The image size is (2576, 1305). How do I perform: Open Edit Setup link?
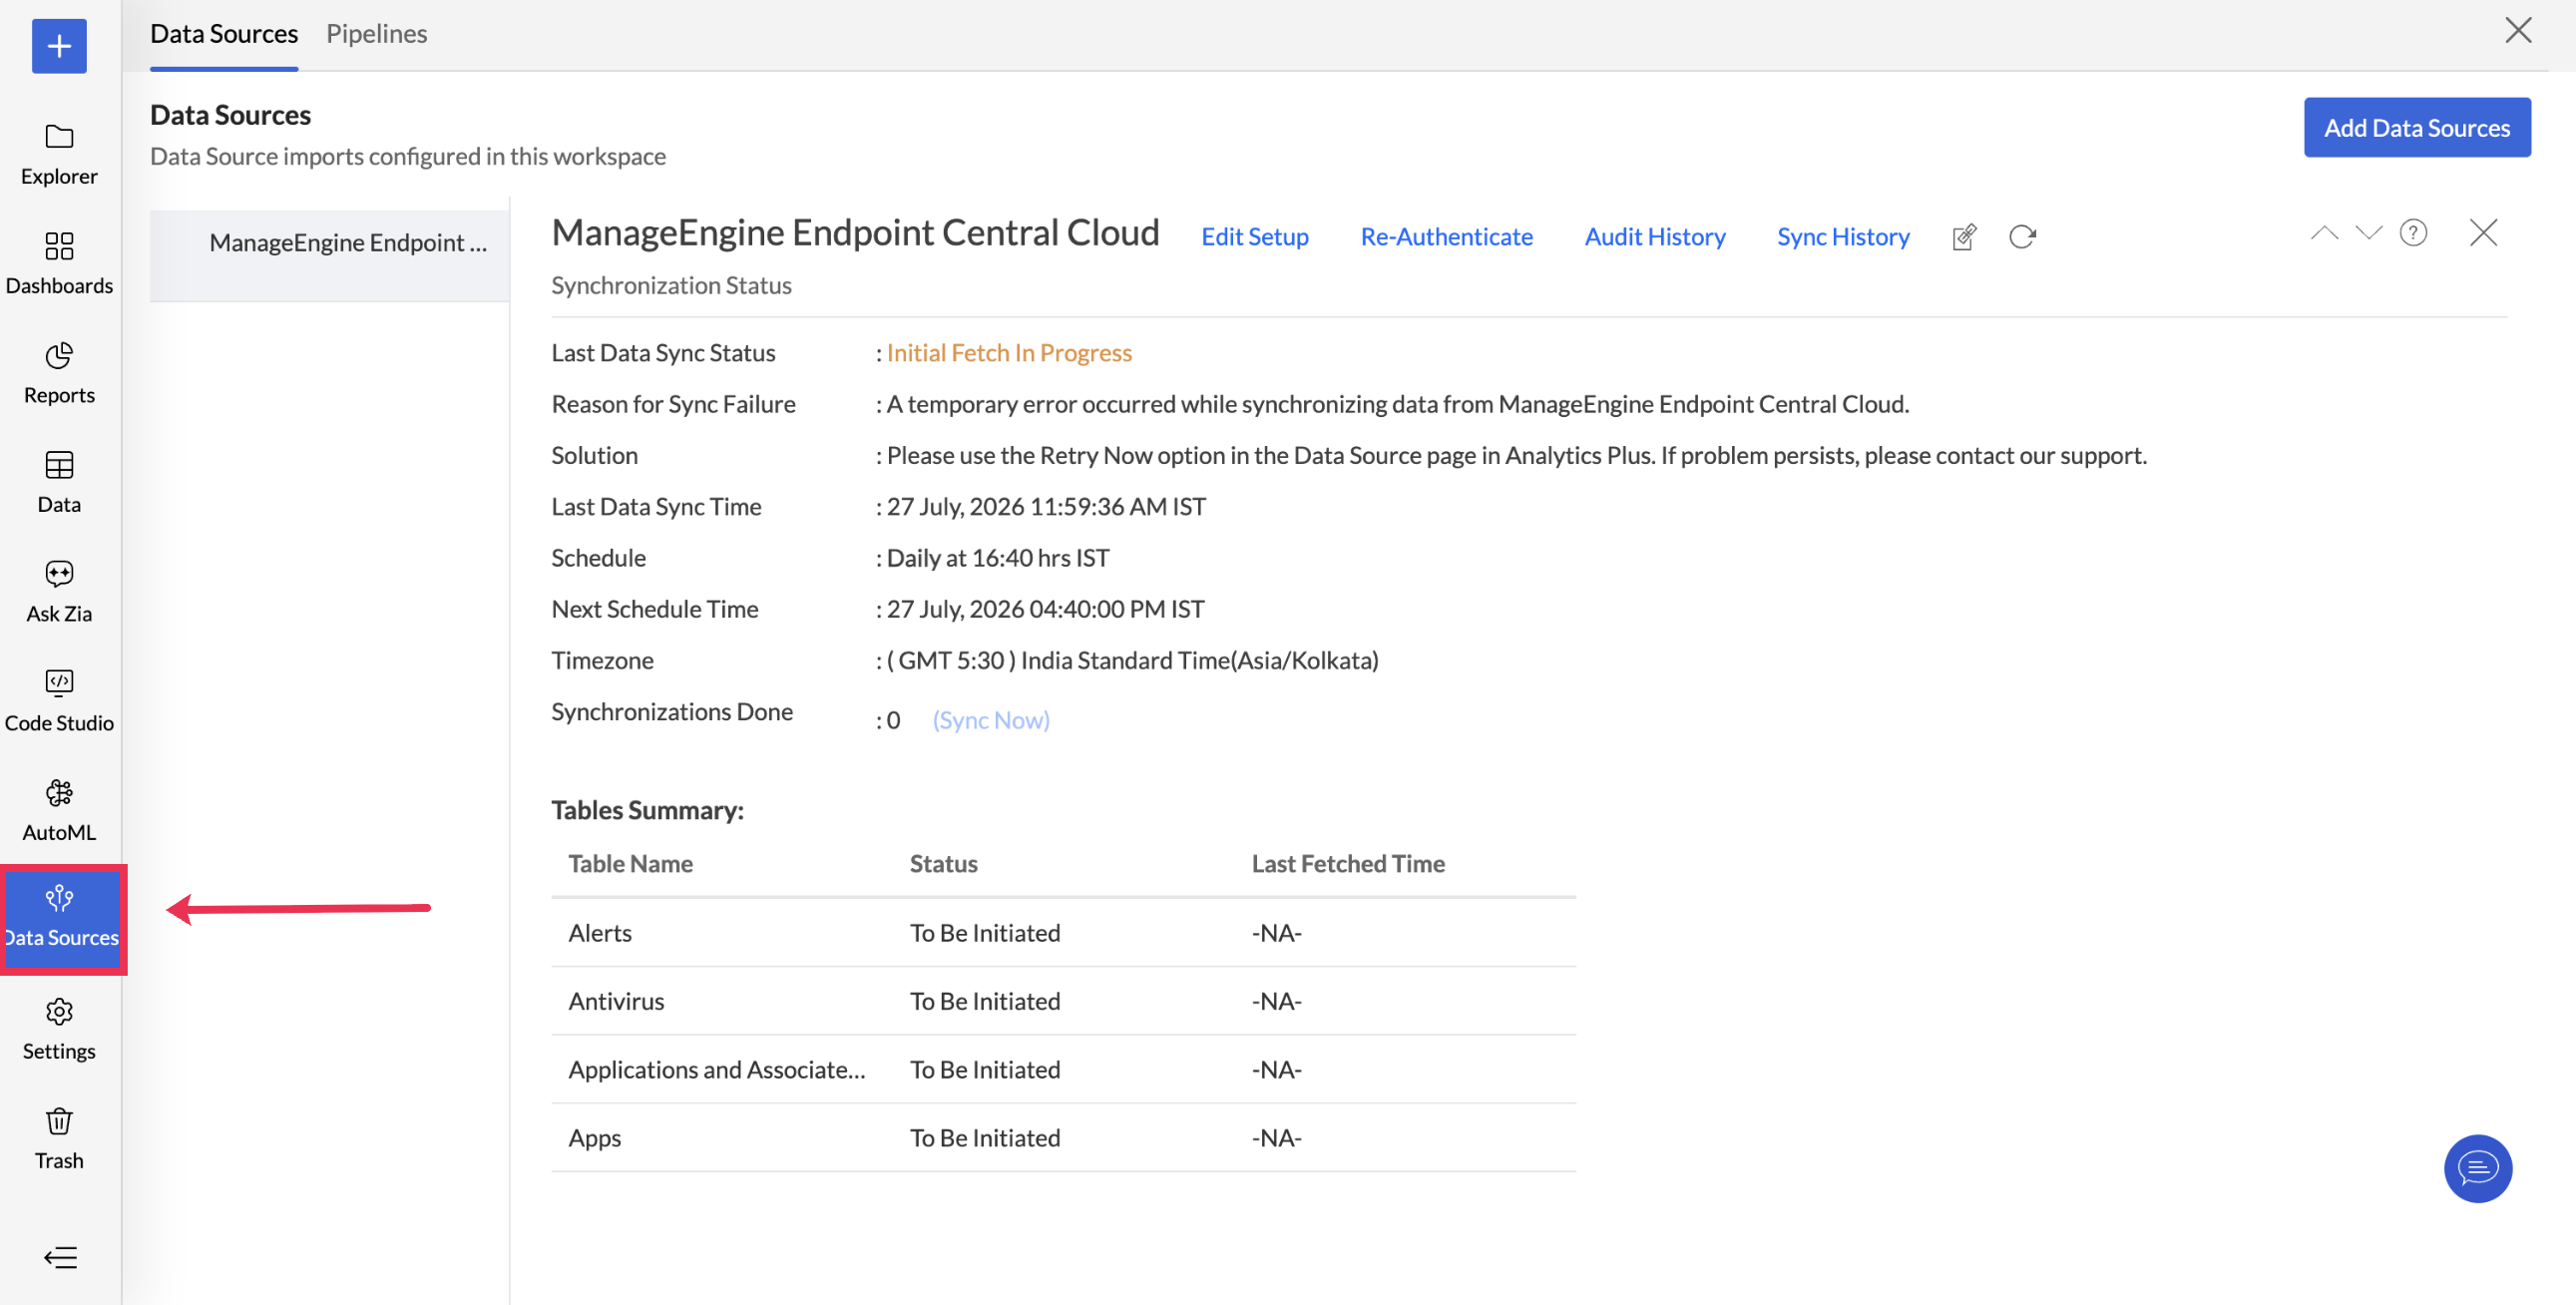point(1254,236)
